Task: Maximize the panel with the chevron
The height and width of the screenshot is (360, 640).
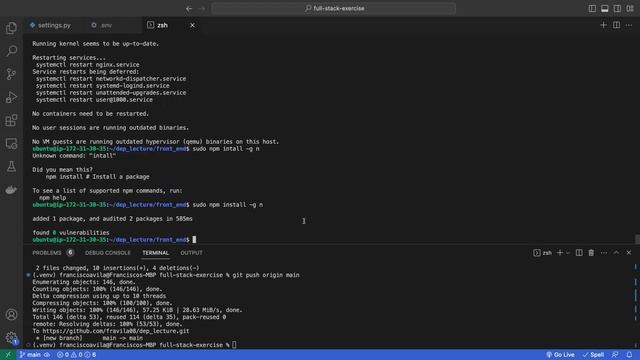Action: tap(616, 253)
